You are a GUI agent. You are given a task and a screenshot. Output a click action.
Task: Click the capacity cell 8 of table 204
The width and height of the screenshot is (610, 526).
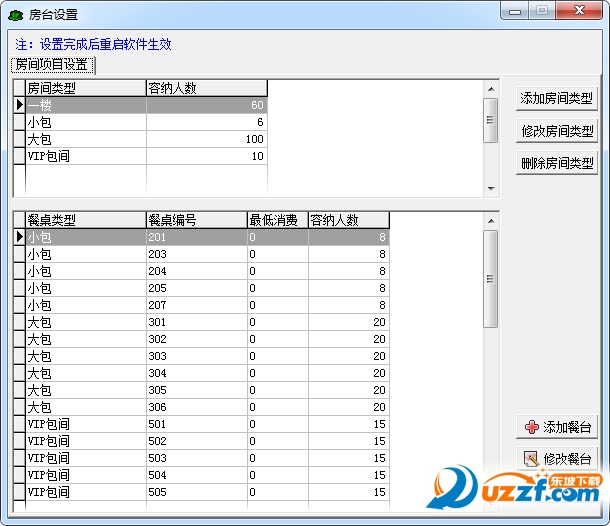click(349, 271)
